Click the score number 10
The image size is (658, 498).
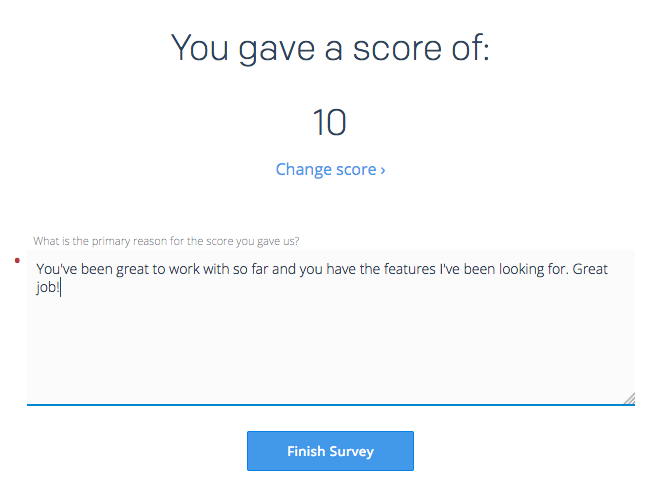pyautogui.click(x=329, y=123)
